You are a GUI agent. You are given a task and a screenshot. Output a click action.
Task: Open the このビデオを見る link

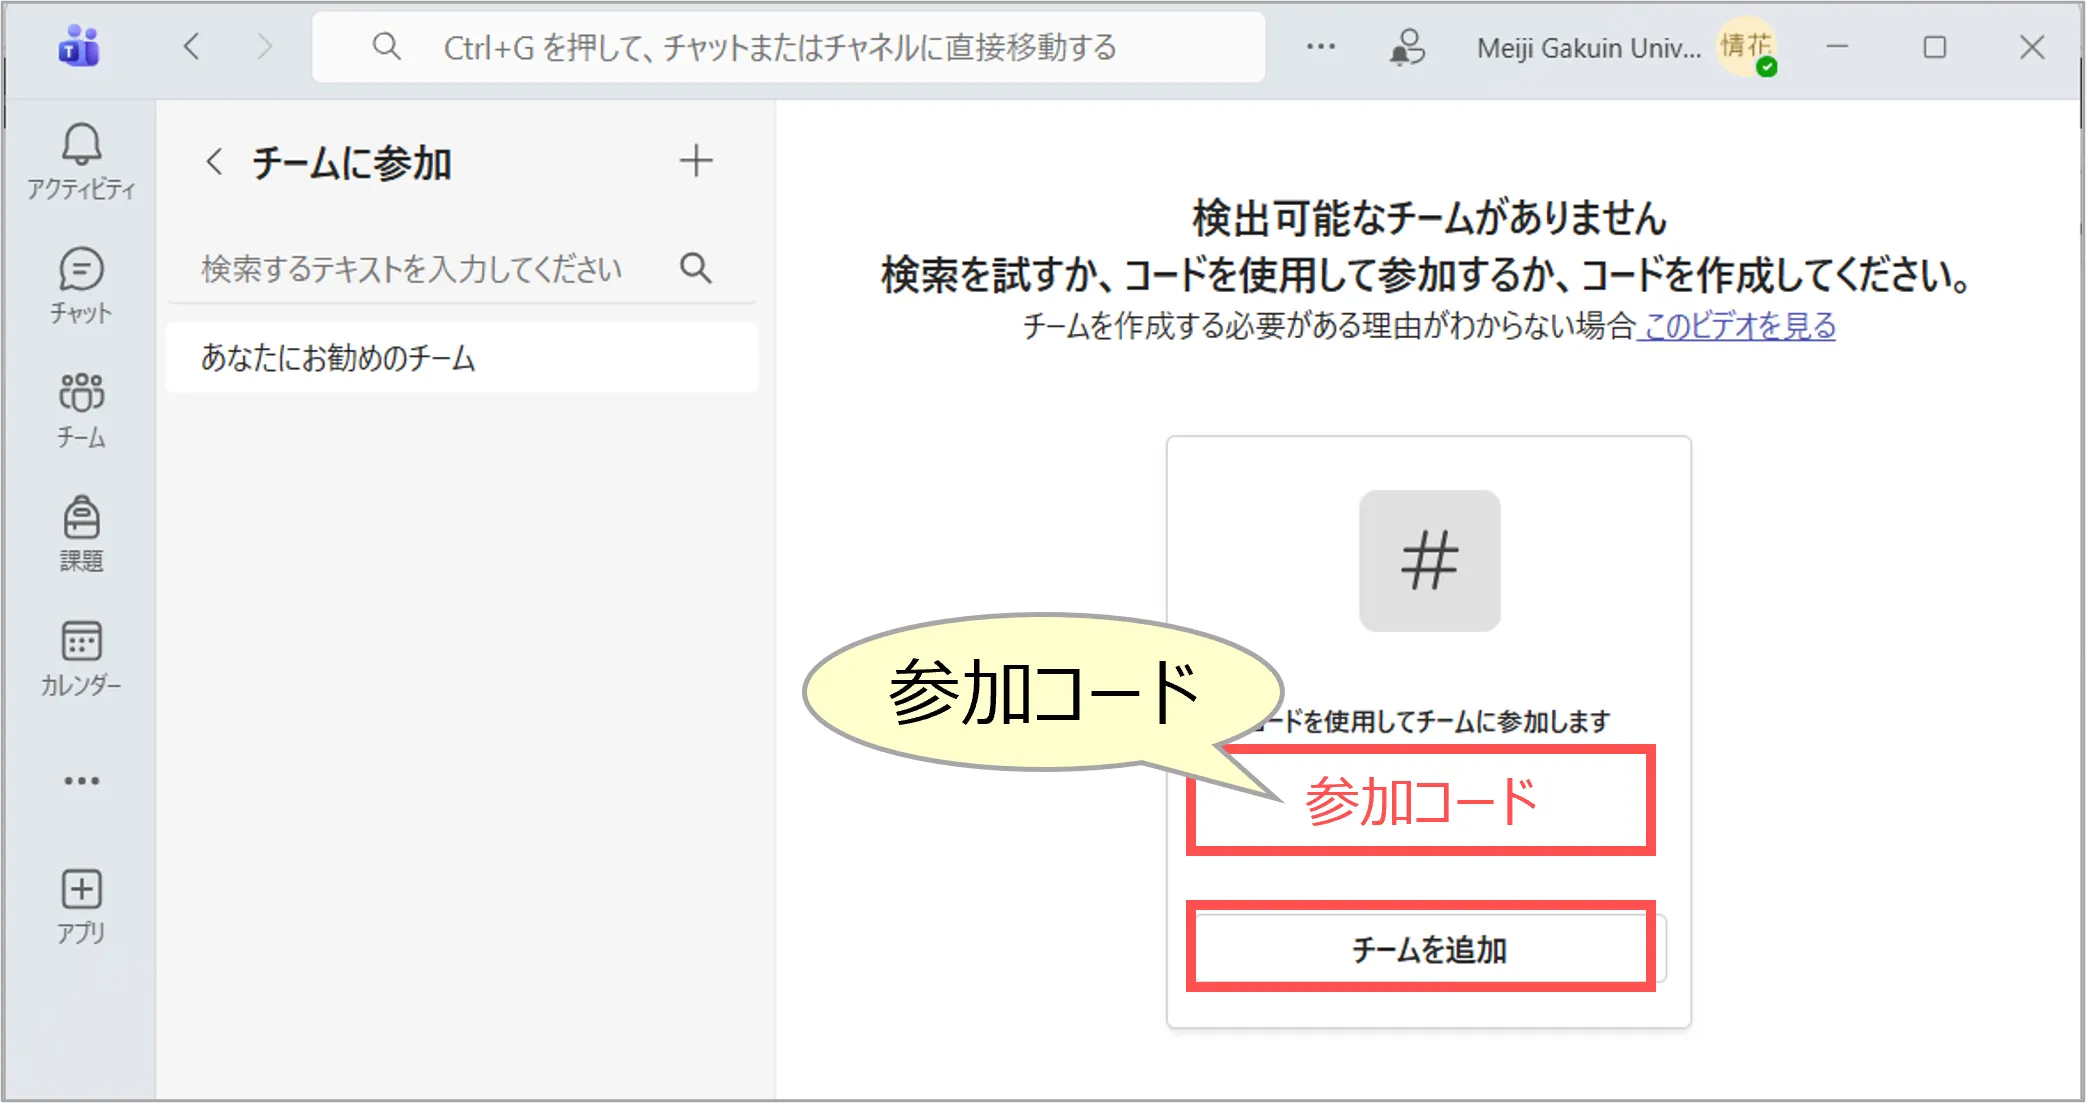(x=1739, y=326)
